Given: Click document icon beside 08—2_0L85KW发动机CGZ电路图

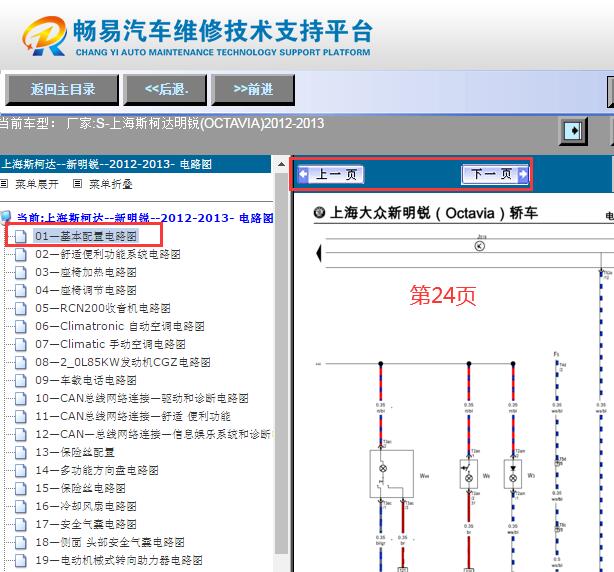Looking at the screenshot, I should pyautogui.click(x=21, y=363).
